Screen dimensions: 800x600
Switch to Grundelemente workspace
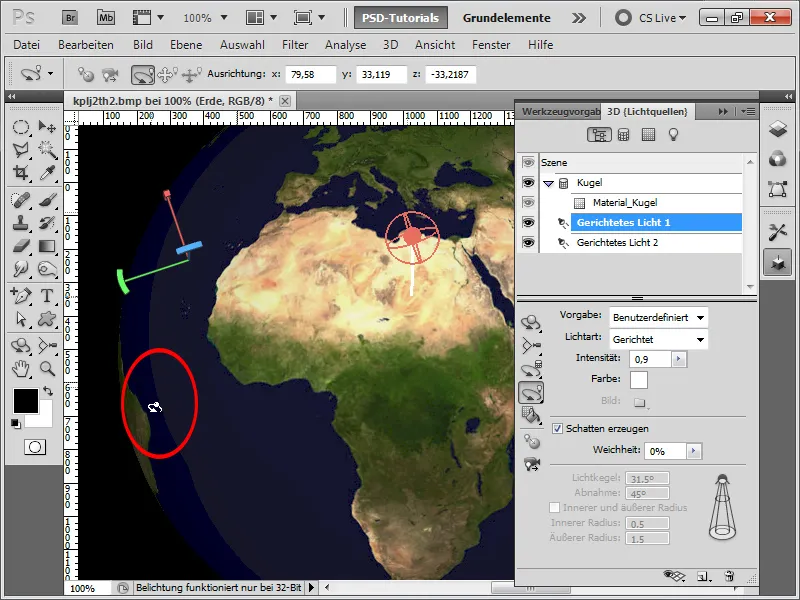point(507,18)
